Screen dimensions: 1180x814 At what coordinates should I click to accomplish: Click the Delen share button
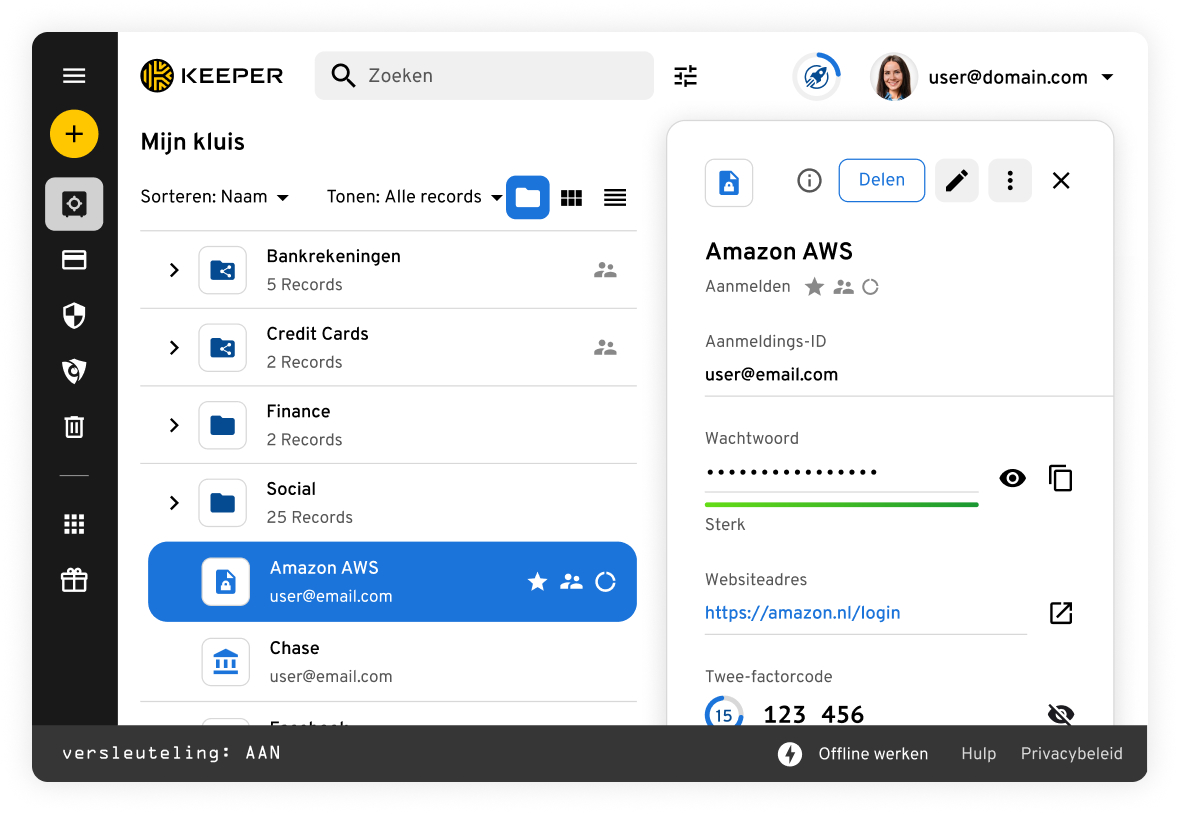[x=881, y=180]
